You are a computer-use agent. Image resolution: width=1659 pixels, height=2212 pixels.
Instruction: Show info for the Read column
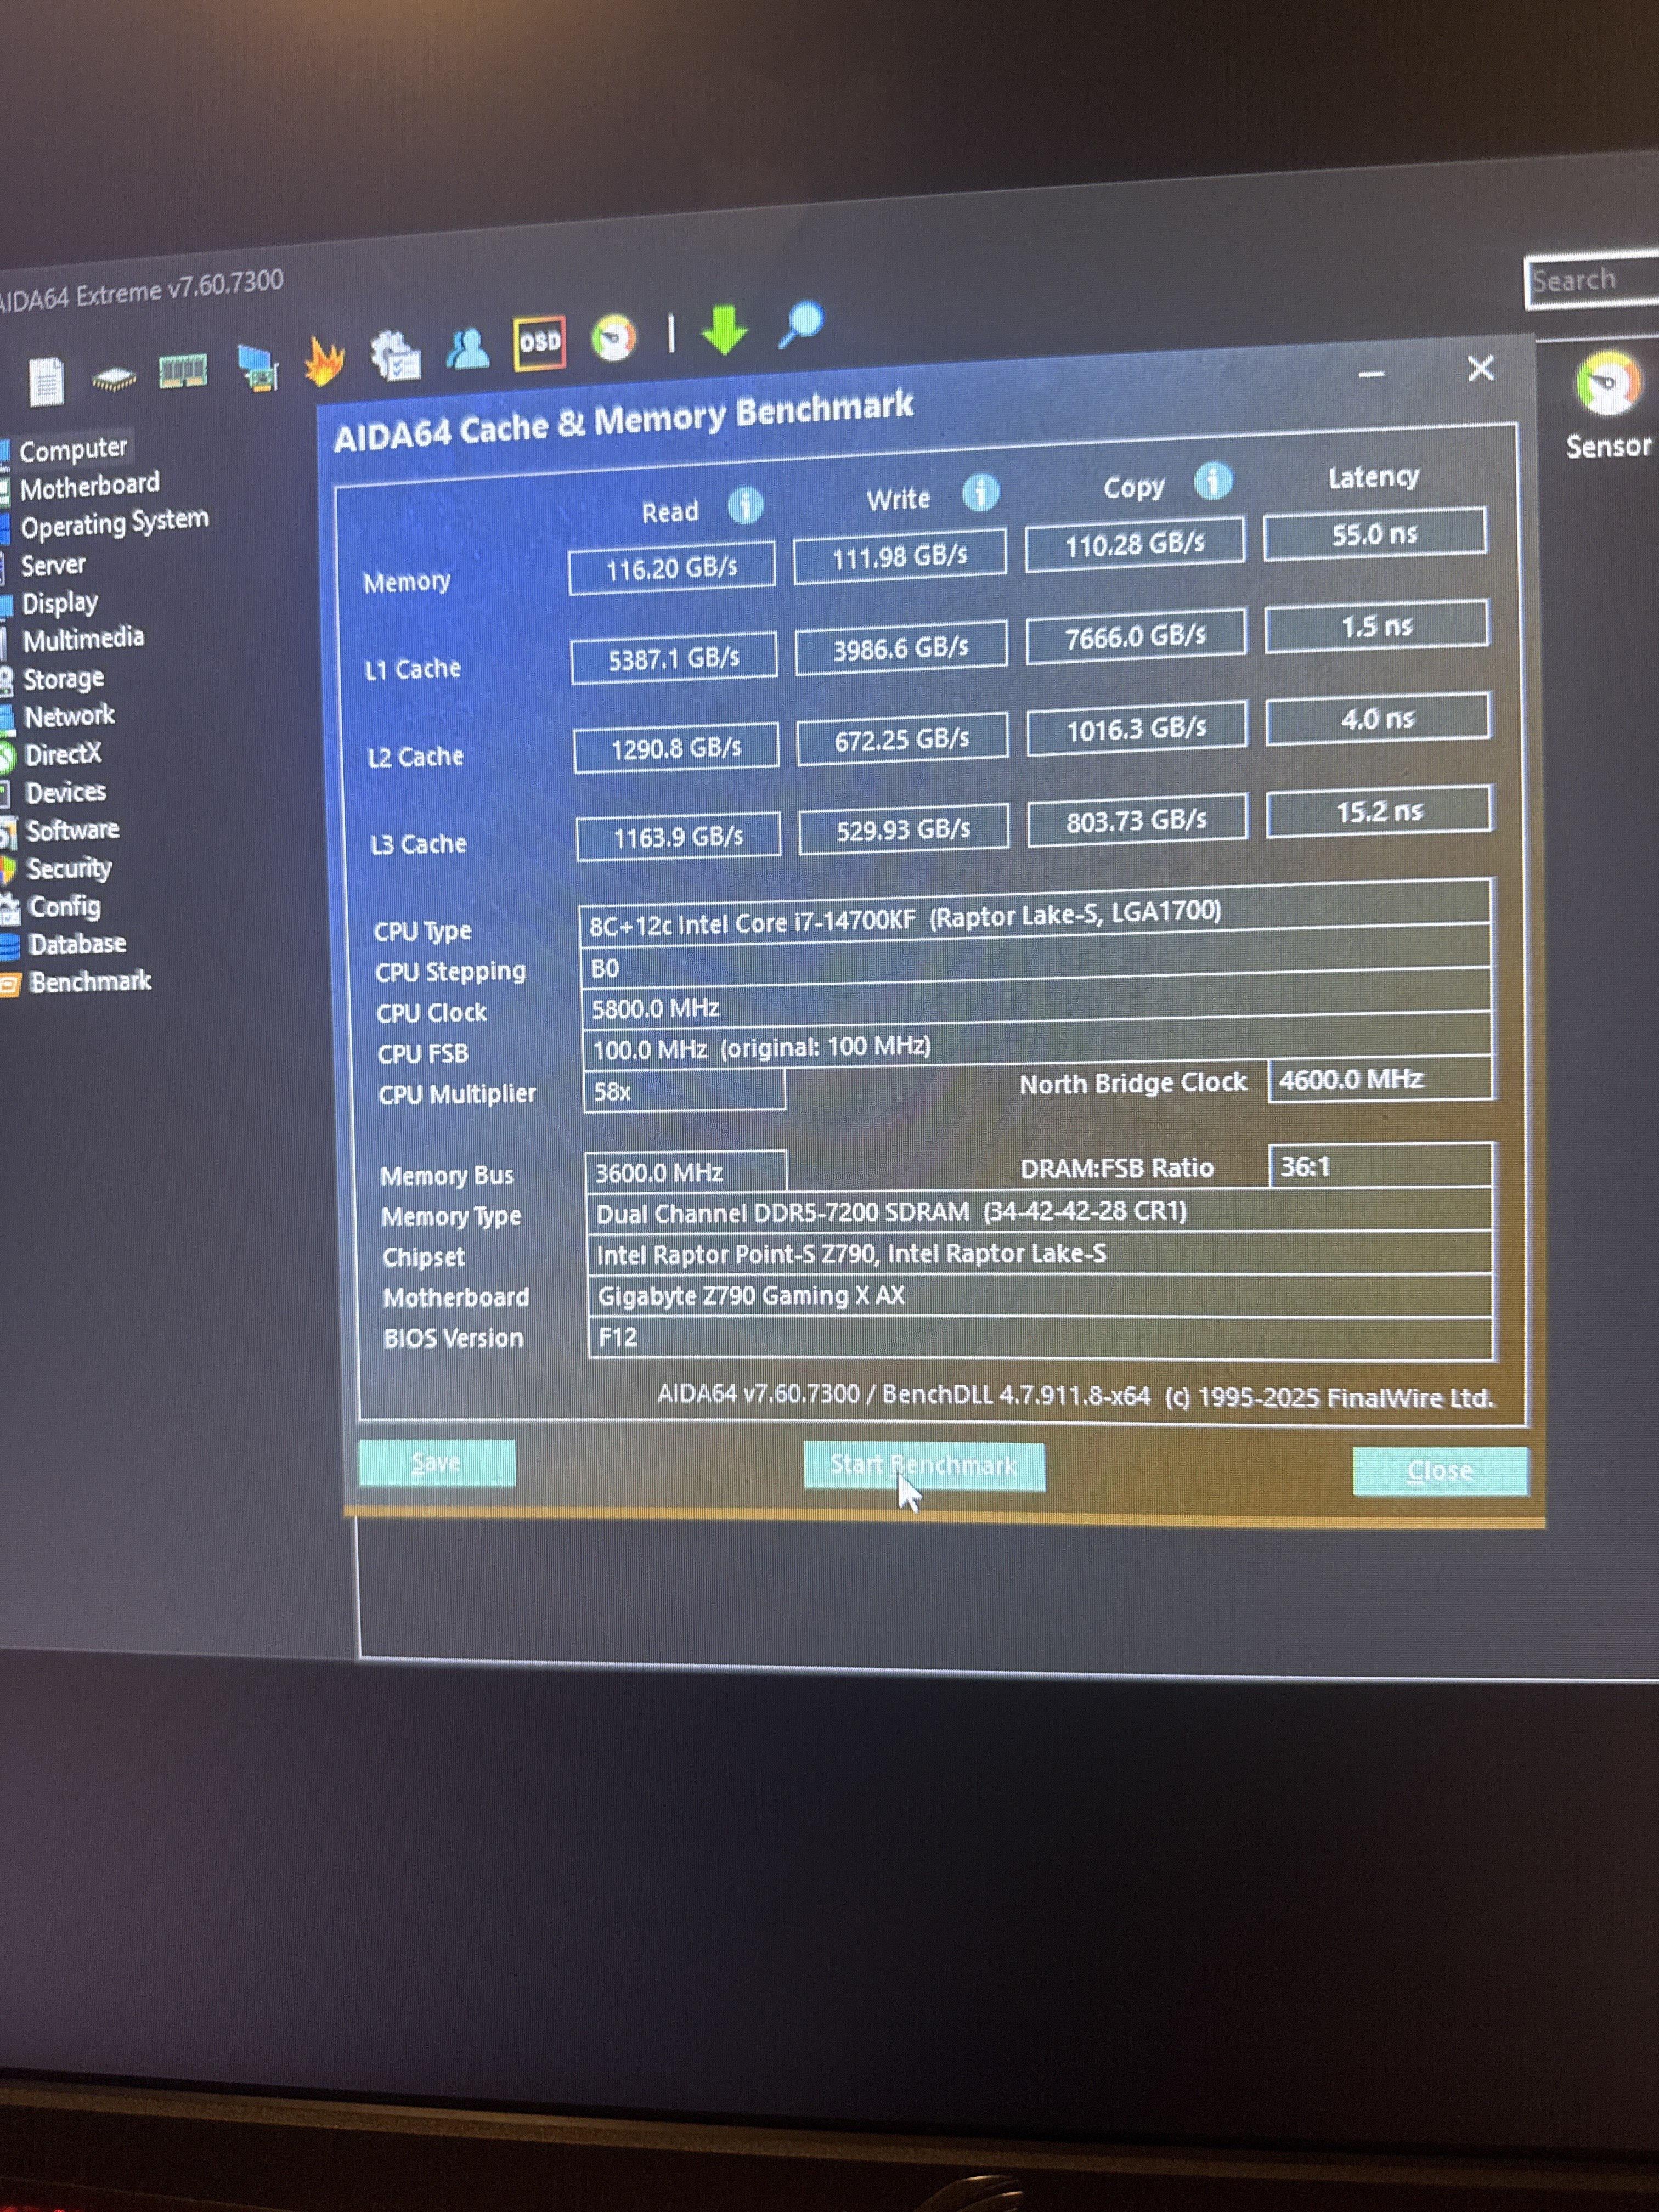745,505
